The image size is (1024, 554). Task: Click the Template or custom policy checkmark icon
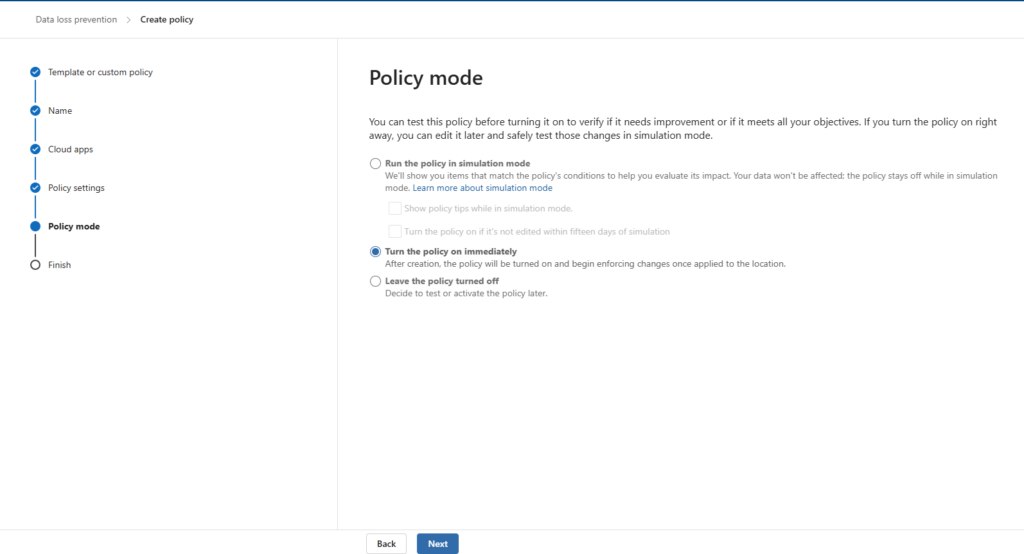pos(35,72)
